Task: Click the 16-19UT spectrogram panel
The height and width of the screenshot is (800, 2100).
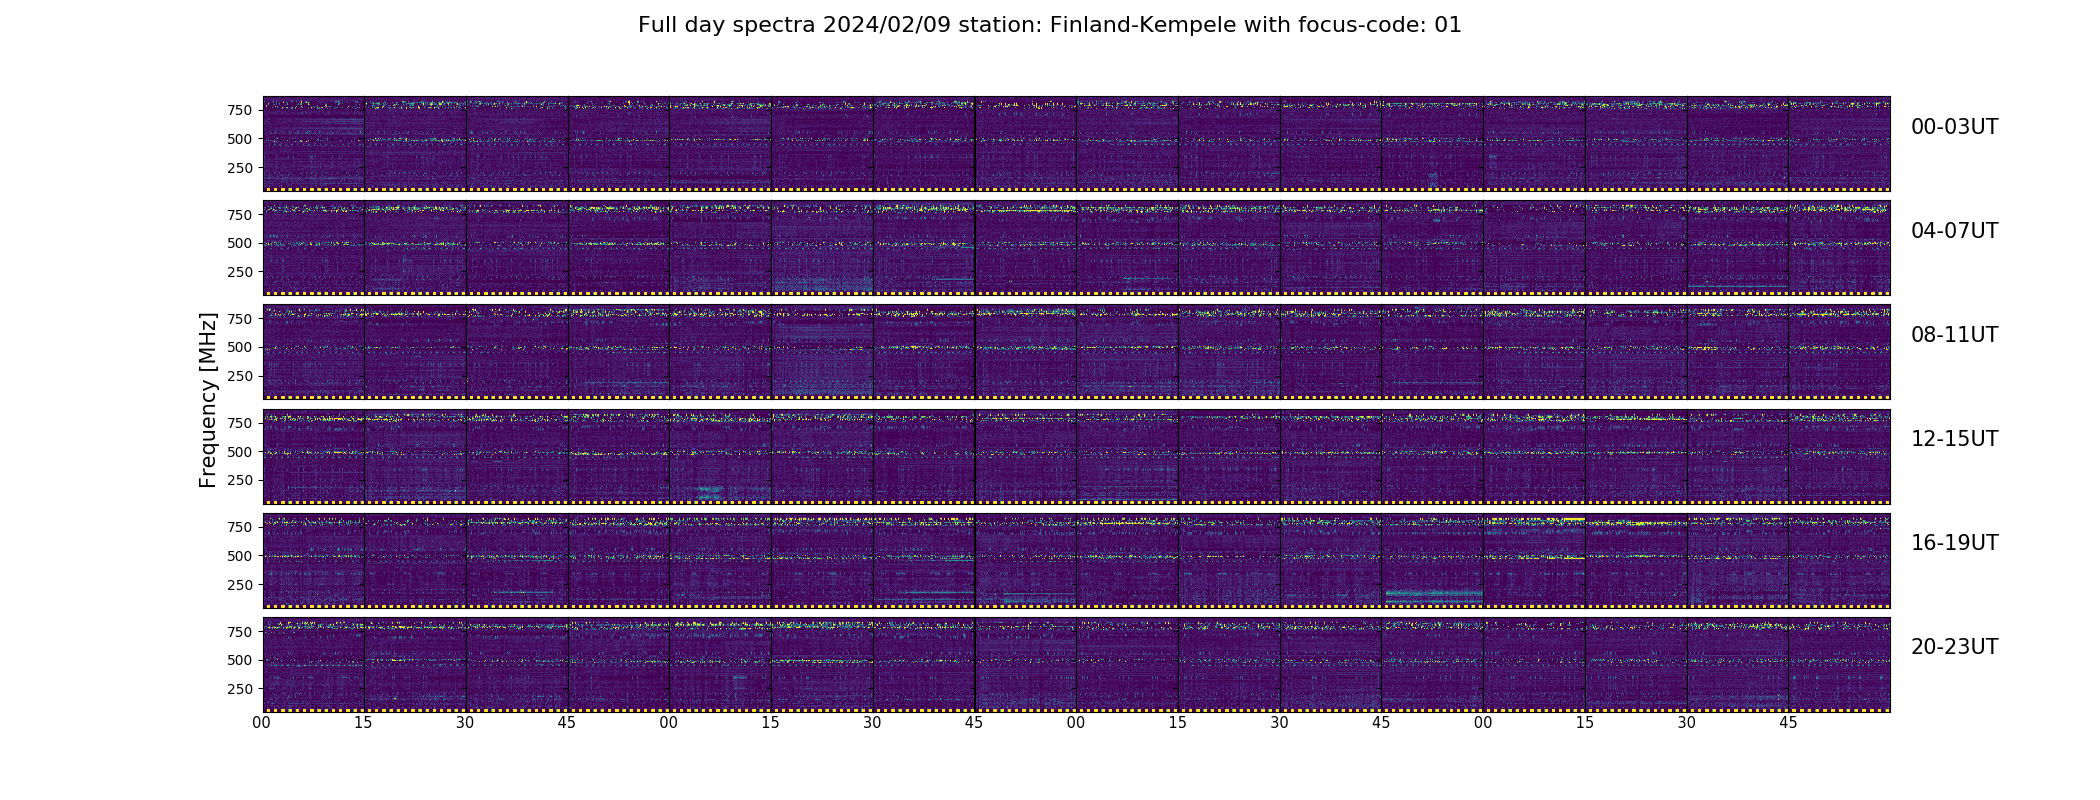Action: click(x=1076, y=560)
